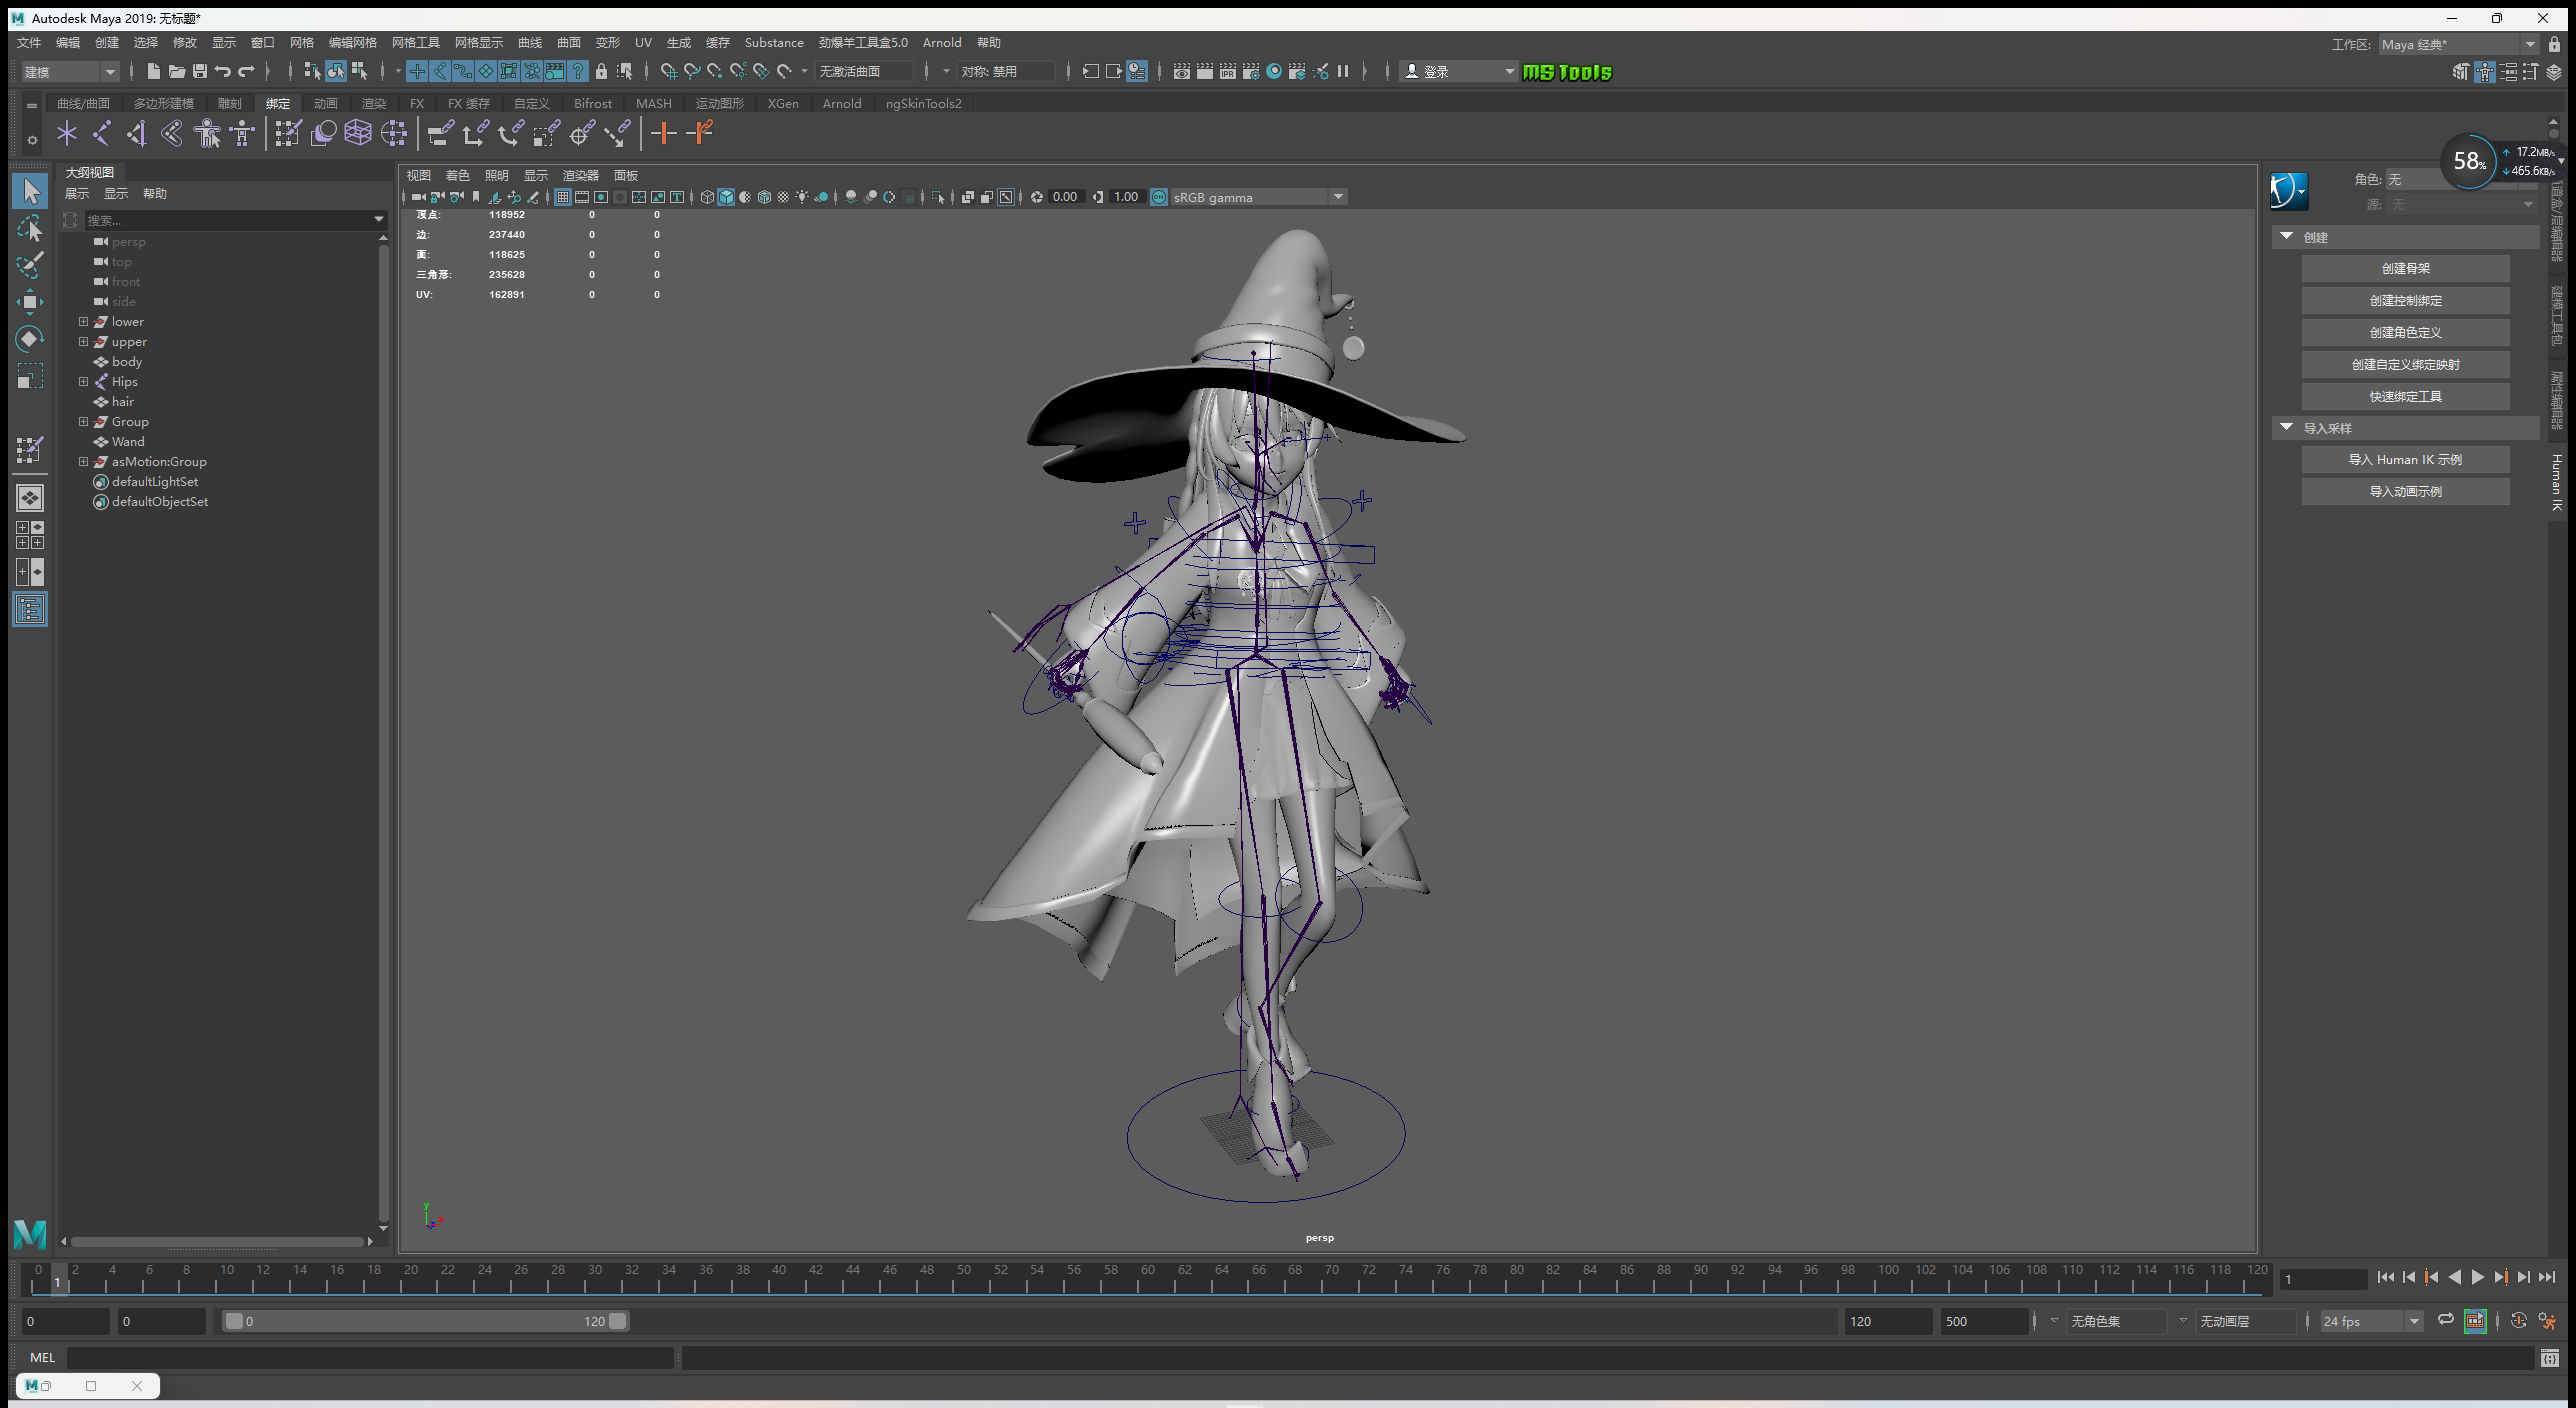The height and width of the screenshot is (1408, 2576).
Task: Click the Save scene icon
Action: point(200,71)
